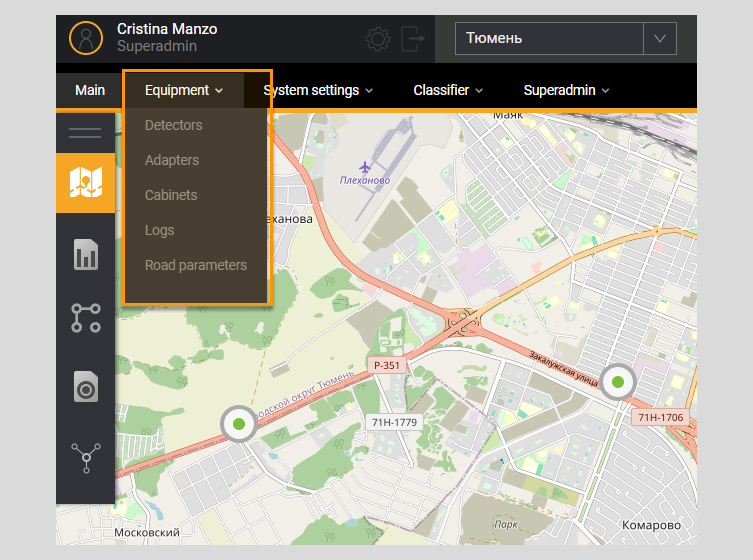Open the Тюмень city dropdown
The image size is (753, 560).
click(x=566, y=38)
